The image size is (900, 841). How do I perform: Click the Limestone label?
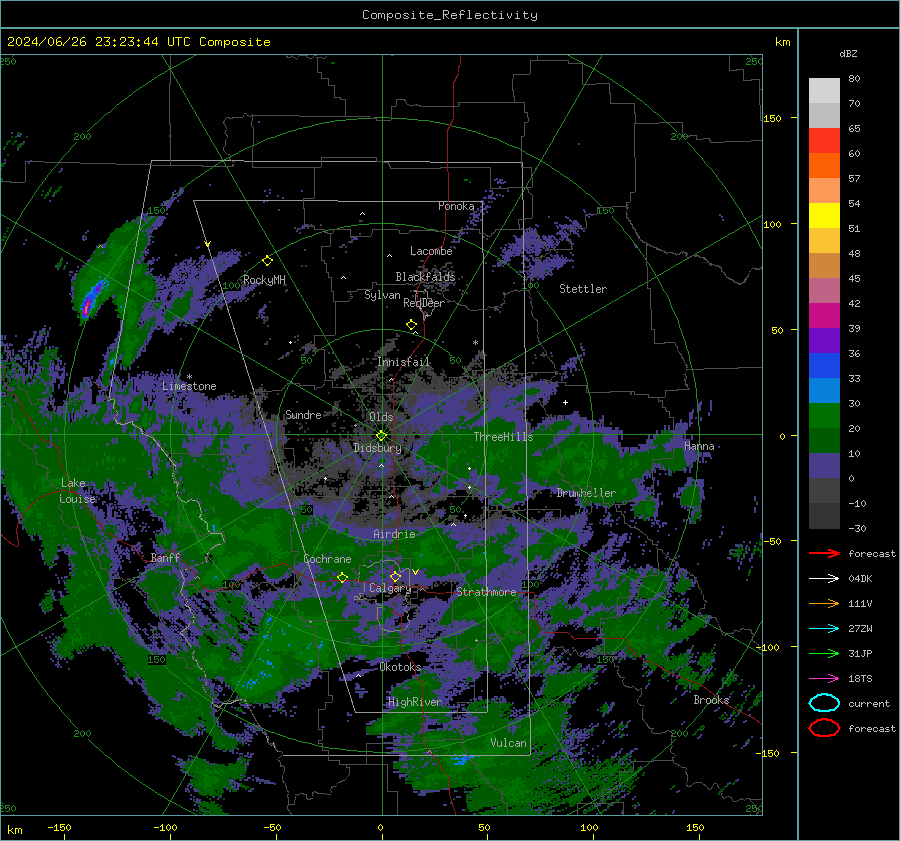tap(189, 386)
